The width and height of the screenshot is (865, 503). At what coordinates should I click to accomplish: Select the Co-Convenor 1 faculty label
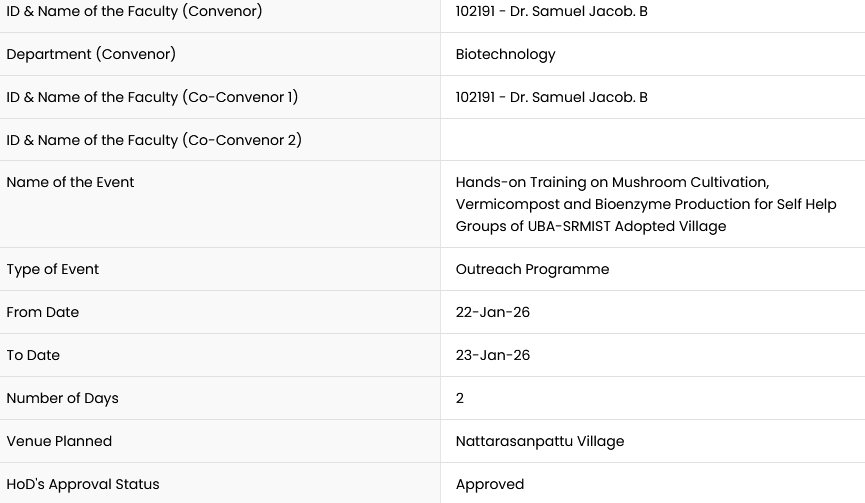point(152,97)
